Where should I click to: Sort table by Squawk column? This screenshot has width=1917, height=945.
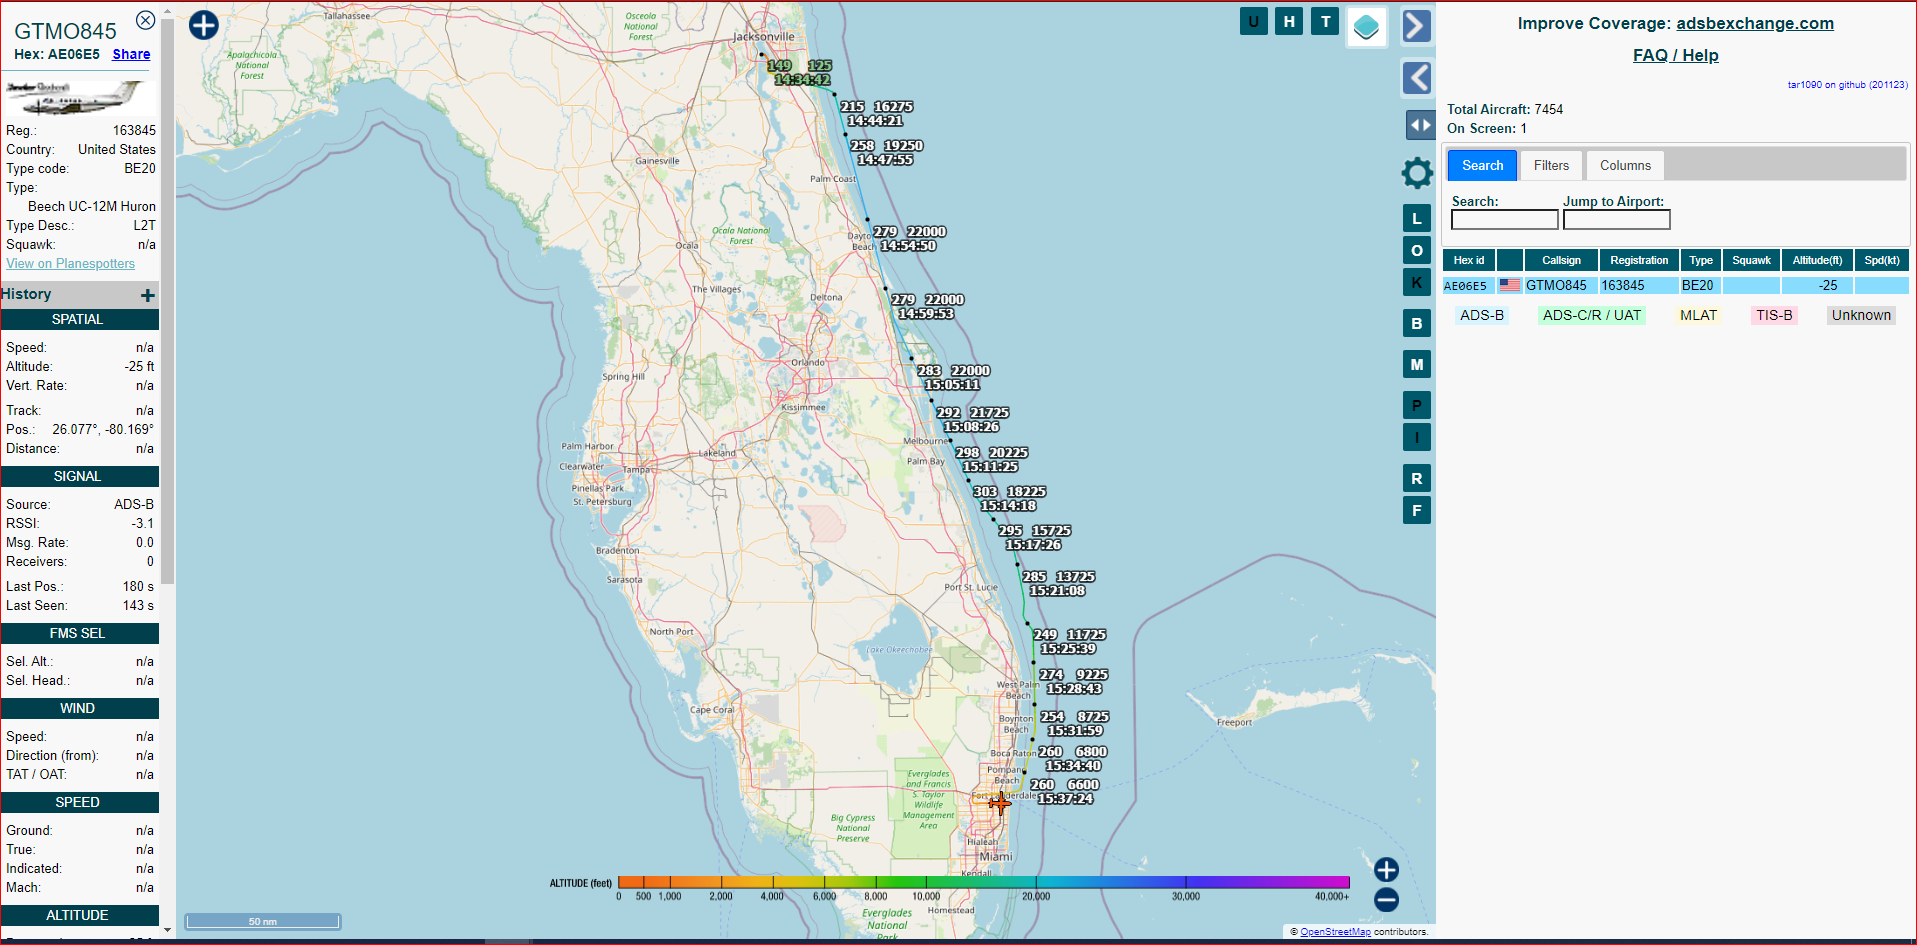(1751, 260)
